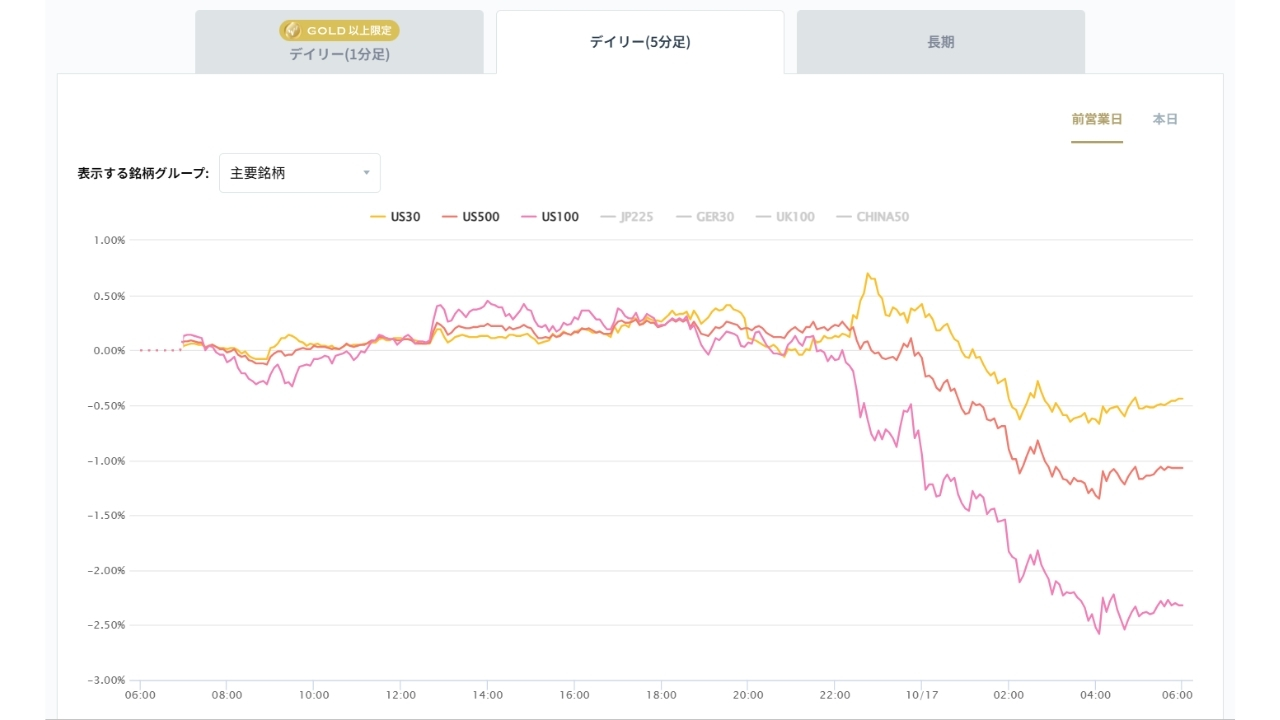Toggle US500 series in legend
This screenshot has width=1280, height=720.
470,217
